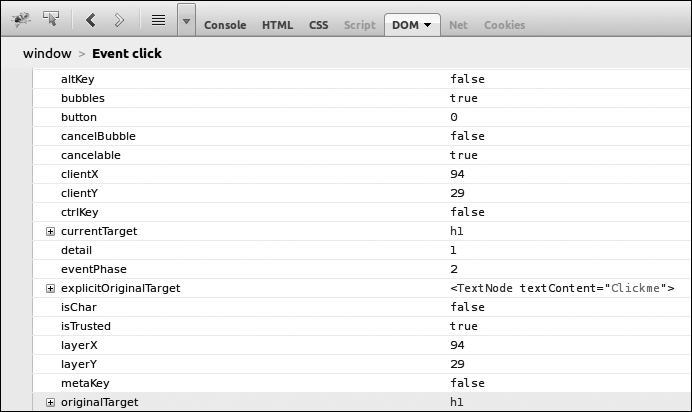This screenshot has height=412, width=692.
Task: Click the h1 value of originalTarget
Action: (457, 402)
